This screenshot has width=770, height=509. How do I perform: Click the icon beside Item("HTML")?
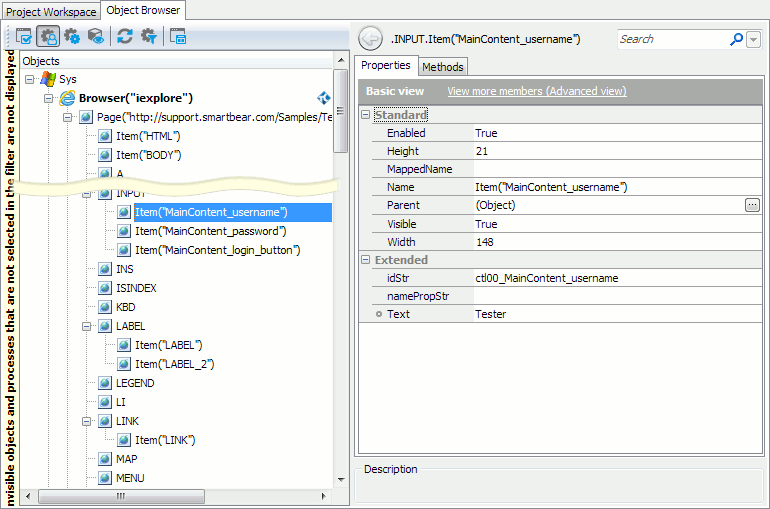[105, 136]
